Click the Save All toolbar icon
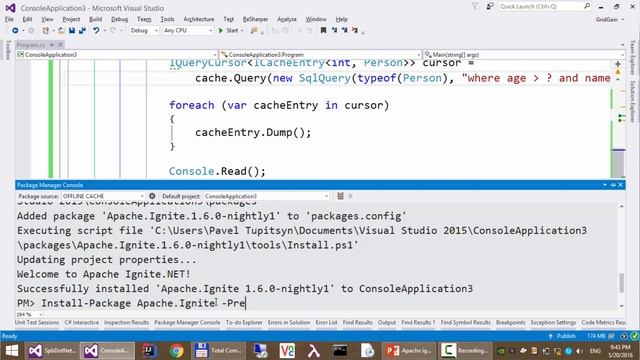The width and height of the screenshot is (640, 360). (x=82, y=31)
